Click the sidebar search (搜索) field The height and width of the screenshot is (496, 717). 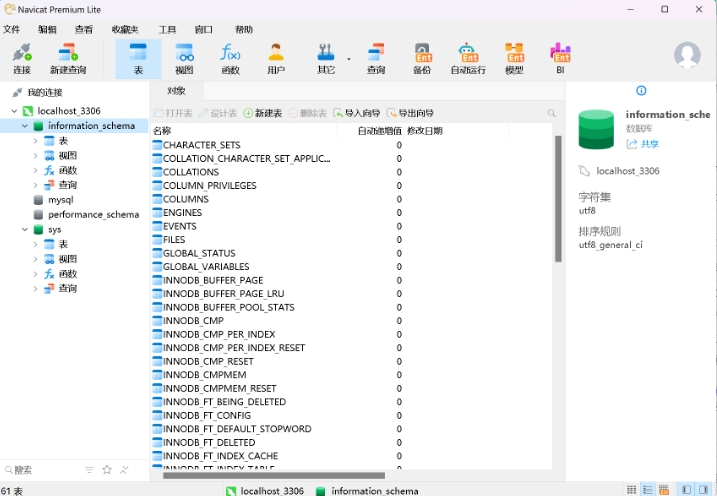point(43,469)
